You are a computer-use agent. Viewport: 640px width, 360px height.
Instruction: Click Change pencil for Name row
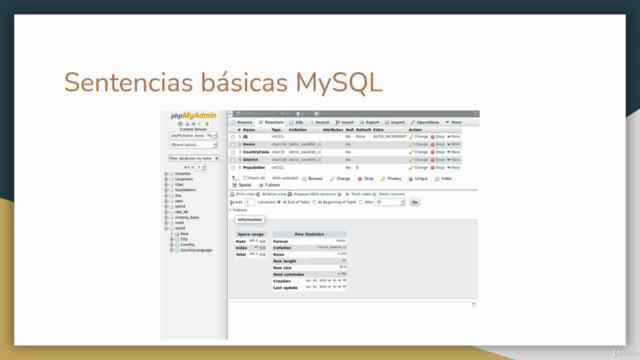coord(411,144)
